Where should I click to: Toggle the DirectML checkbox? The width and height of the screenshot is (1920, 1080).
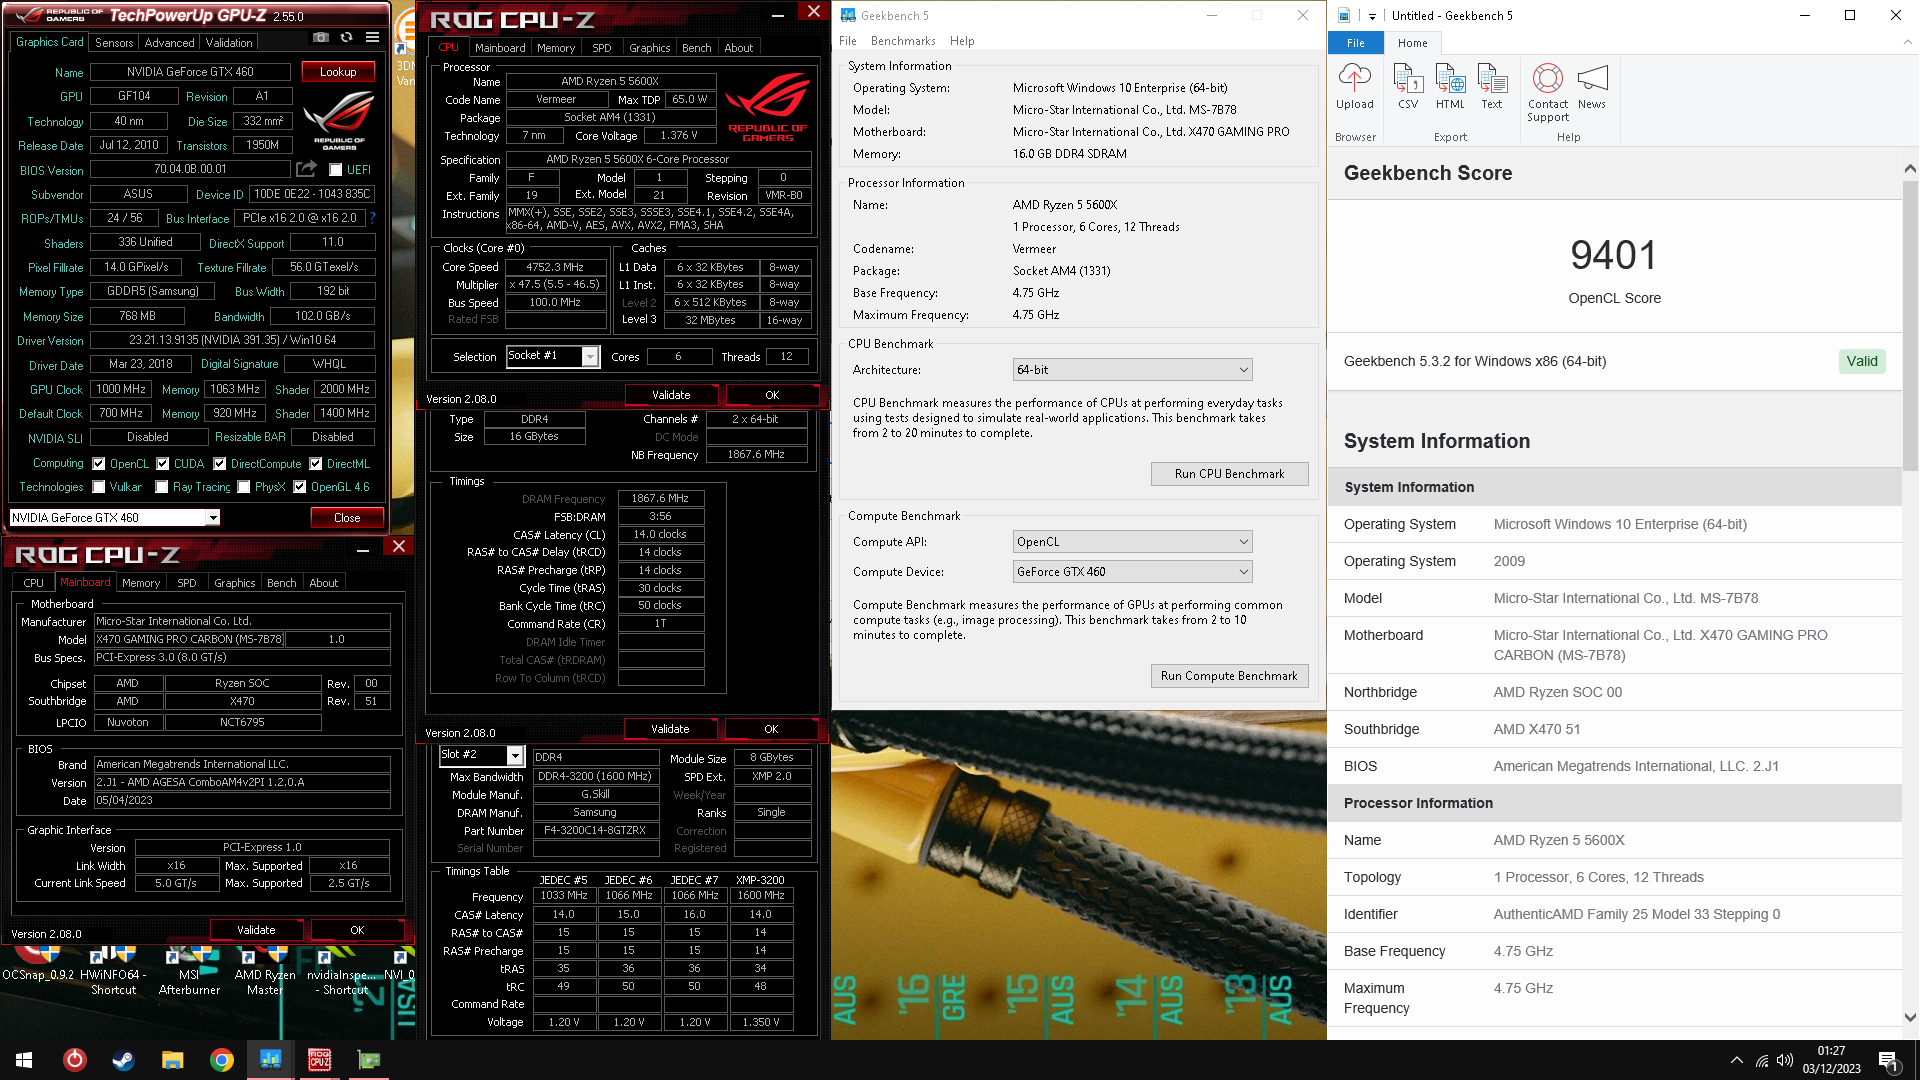[315, 464]
